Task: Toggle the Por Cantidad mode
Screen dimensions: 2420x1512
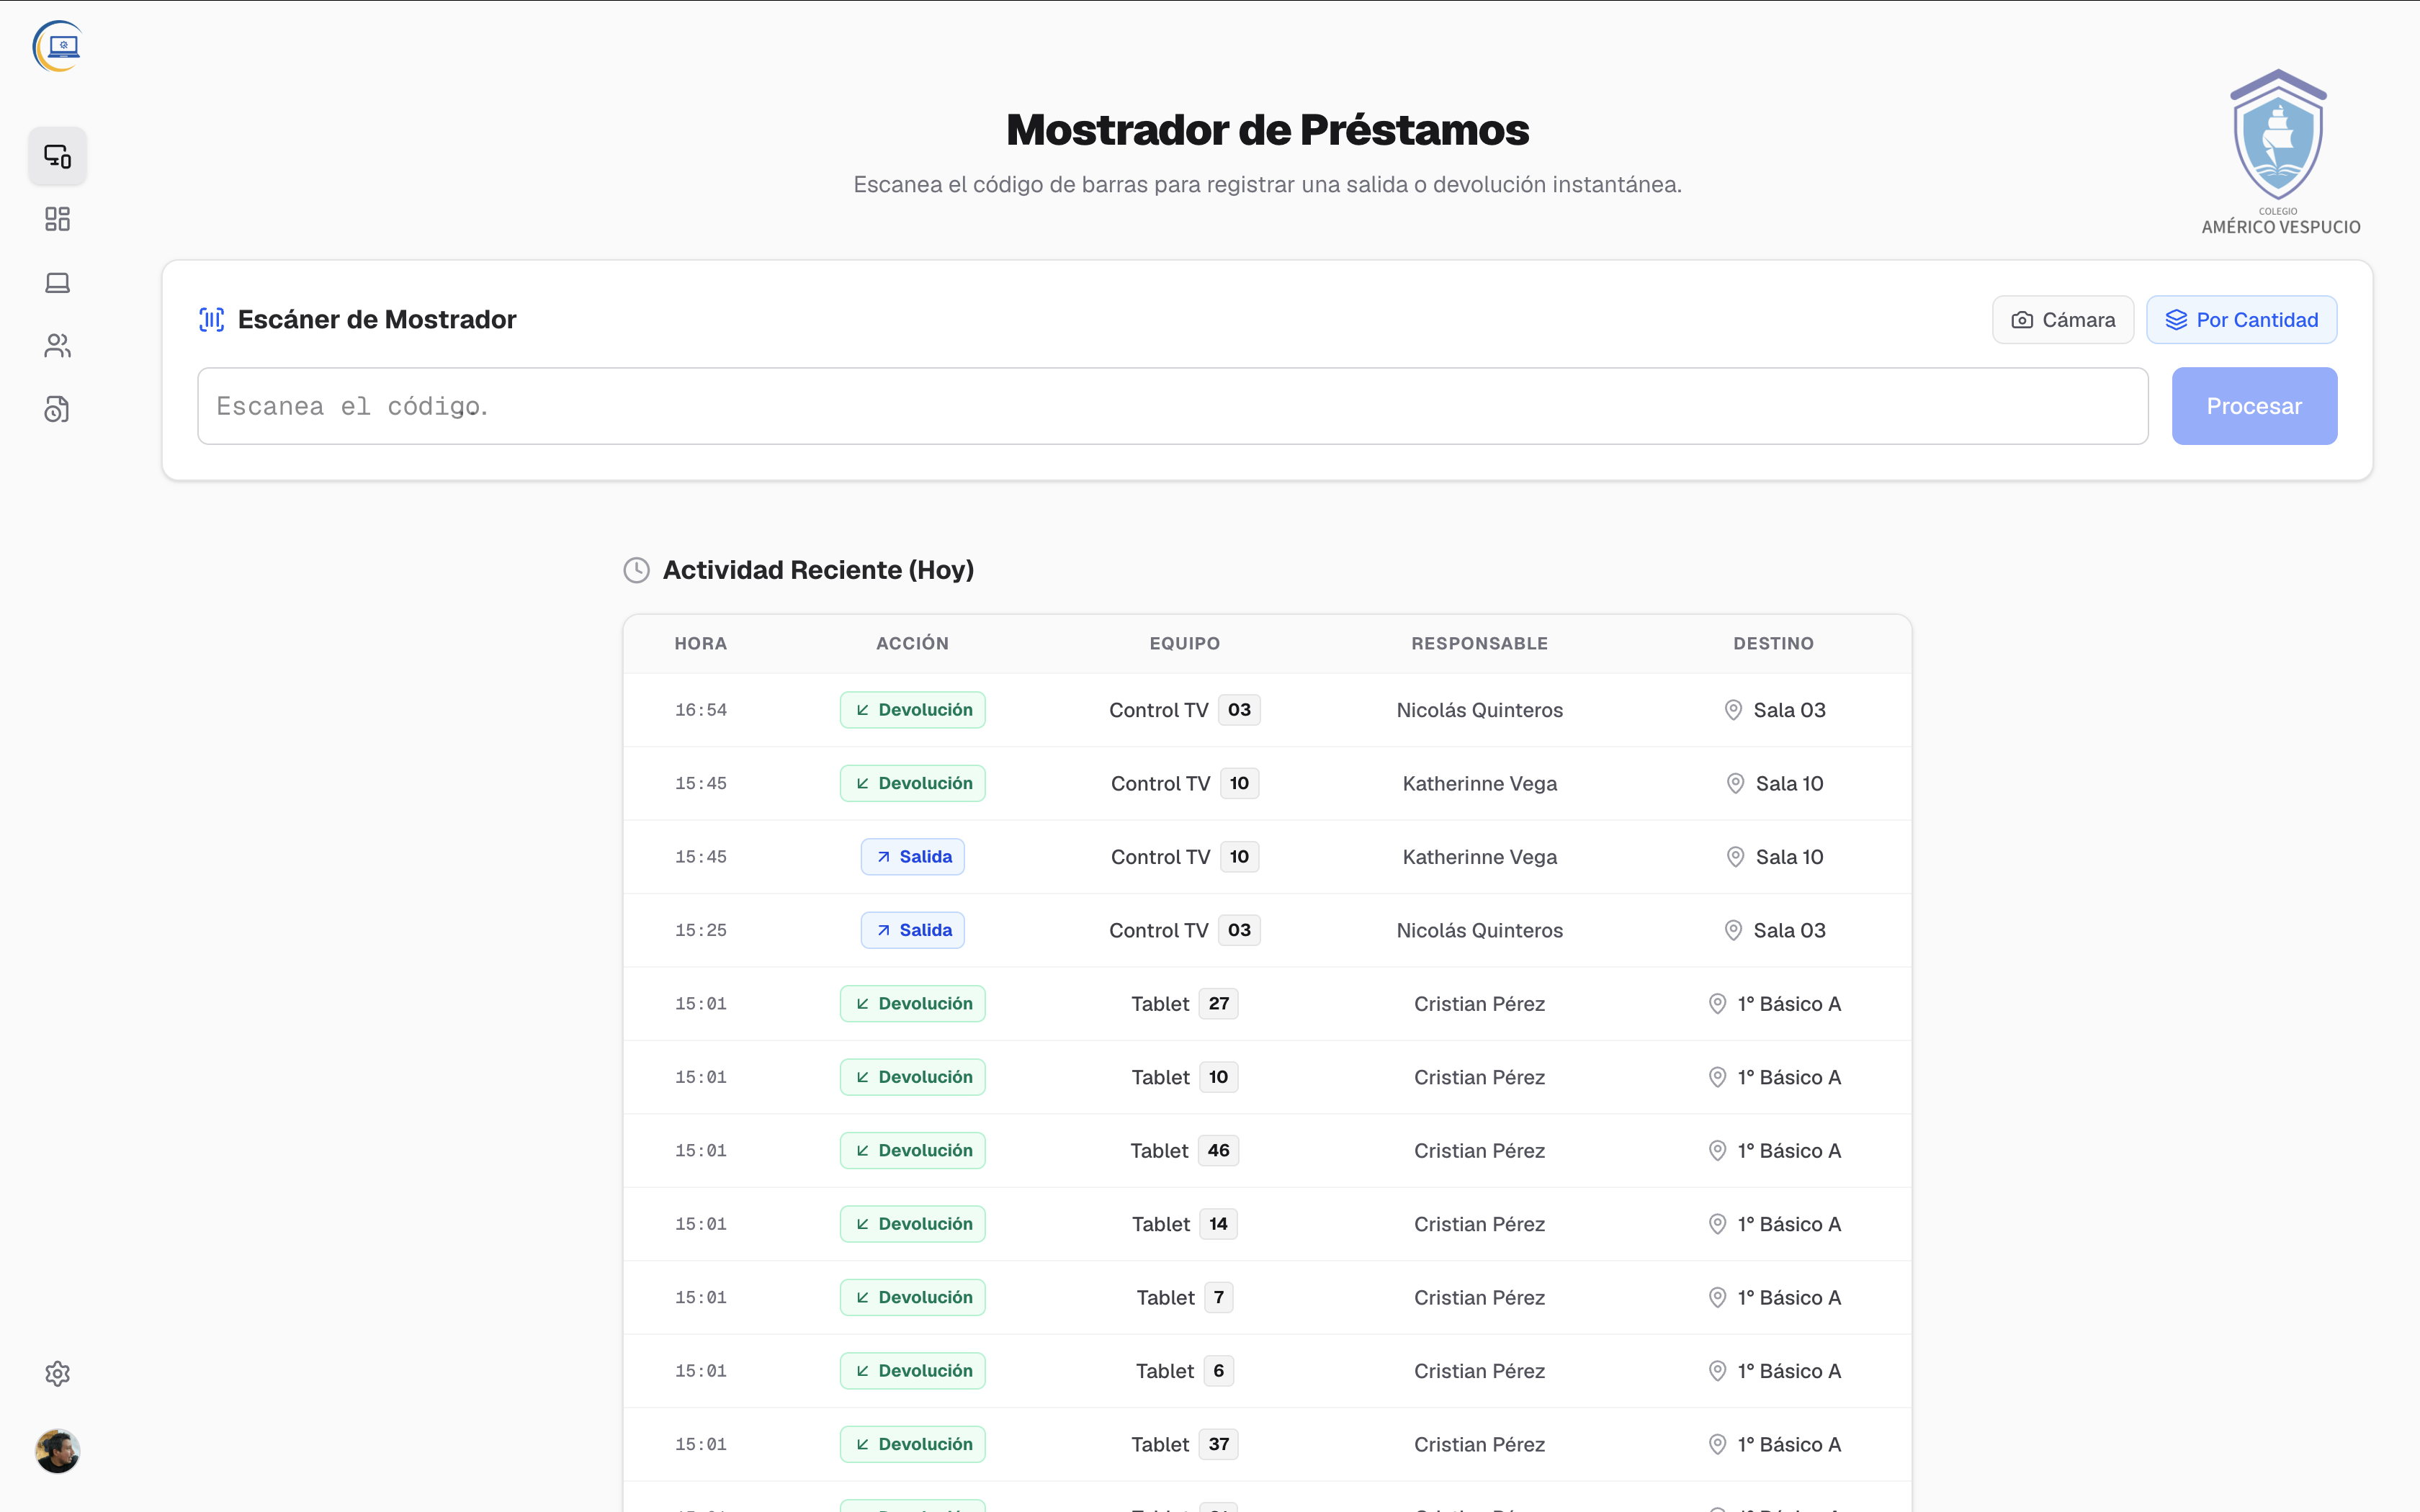Action: coord(2241,320)
